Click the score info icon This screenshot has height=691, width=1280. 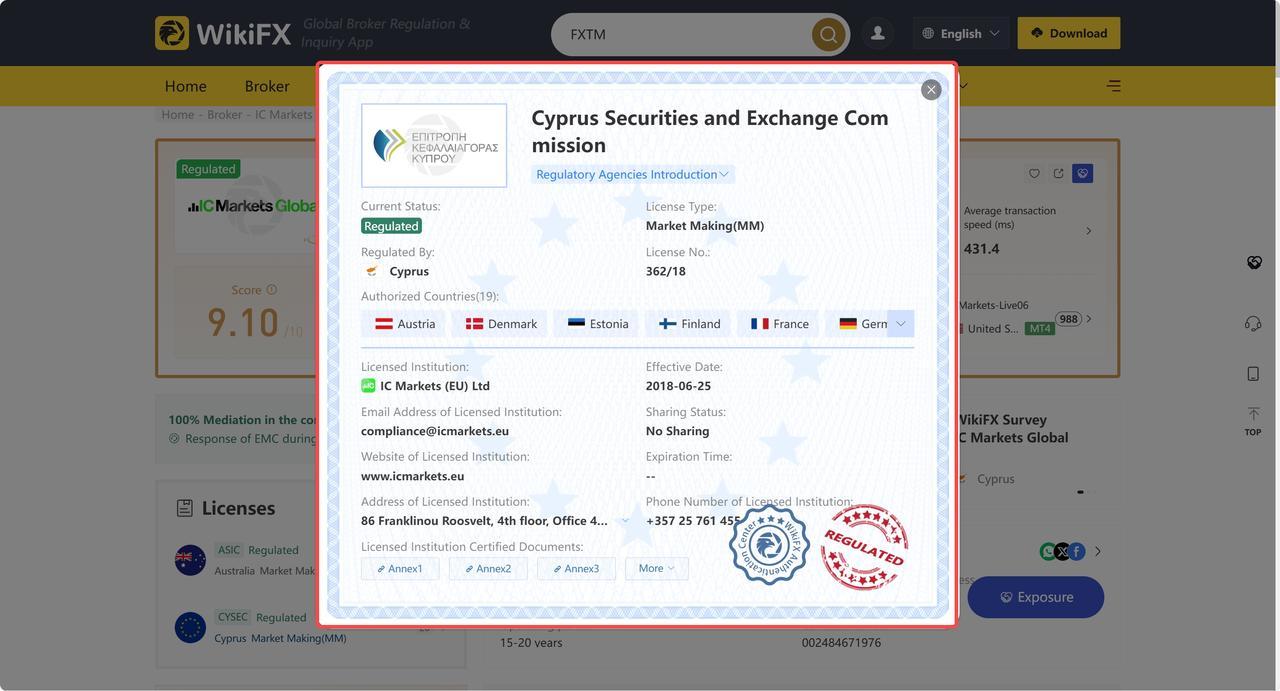point(272,290)
